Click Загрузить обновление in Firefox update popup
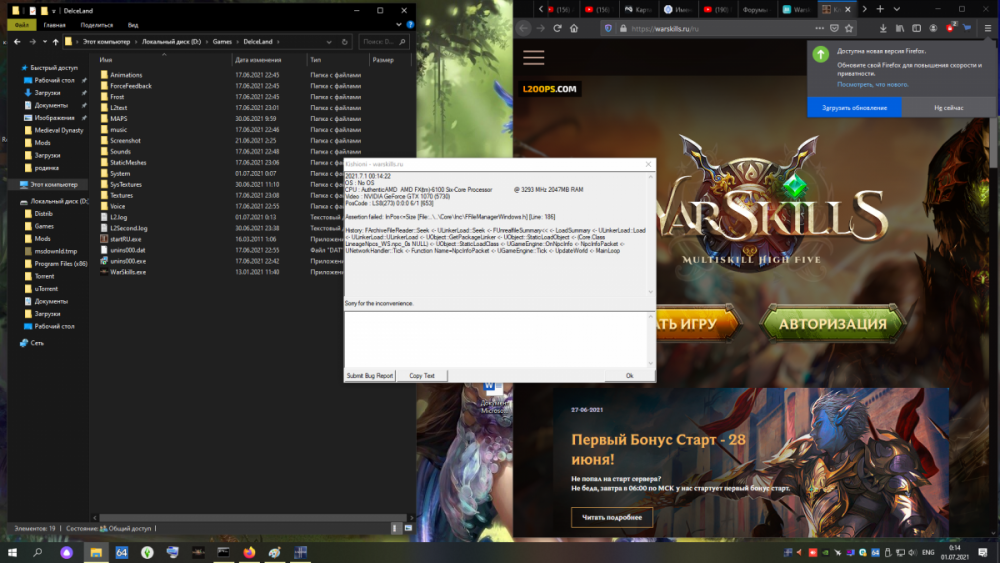 pos(854,107)
